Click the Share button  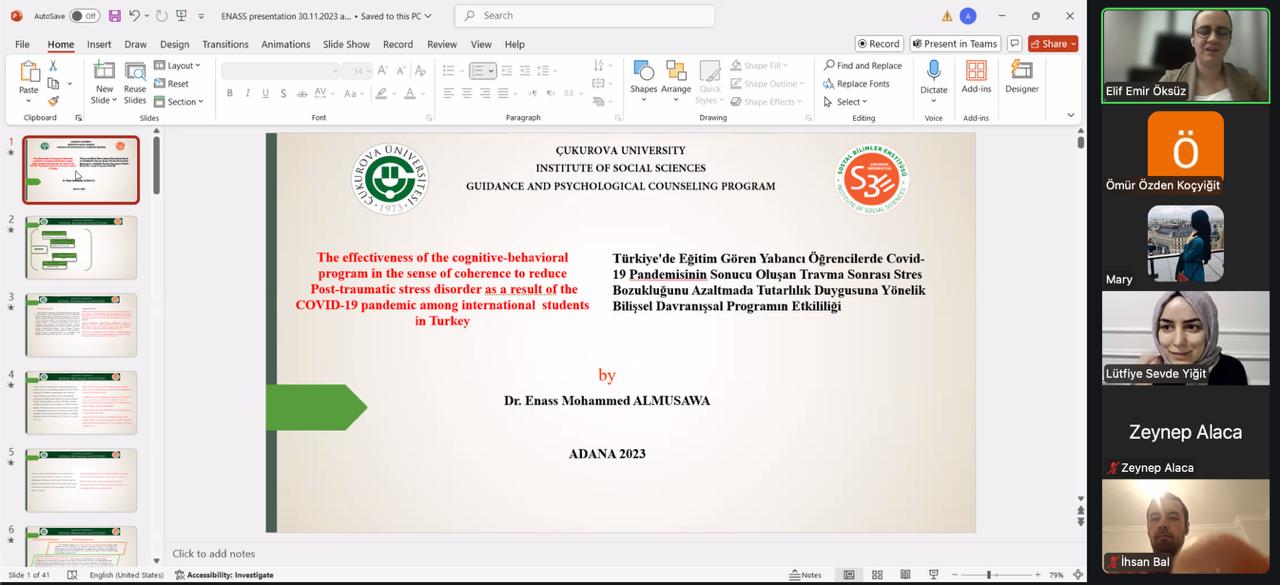[x=1053, y=44]
